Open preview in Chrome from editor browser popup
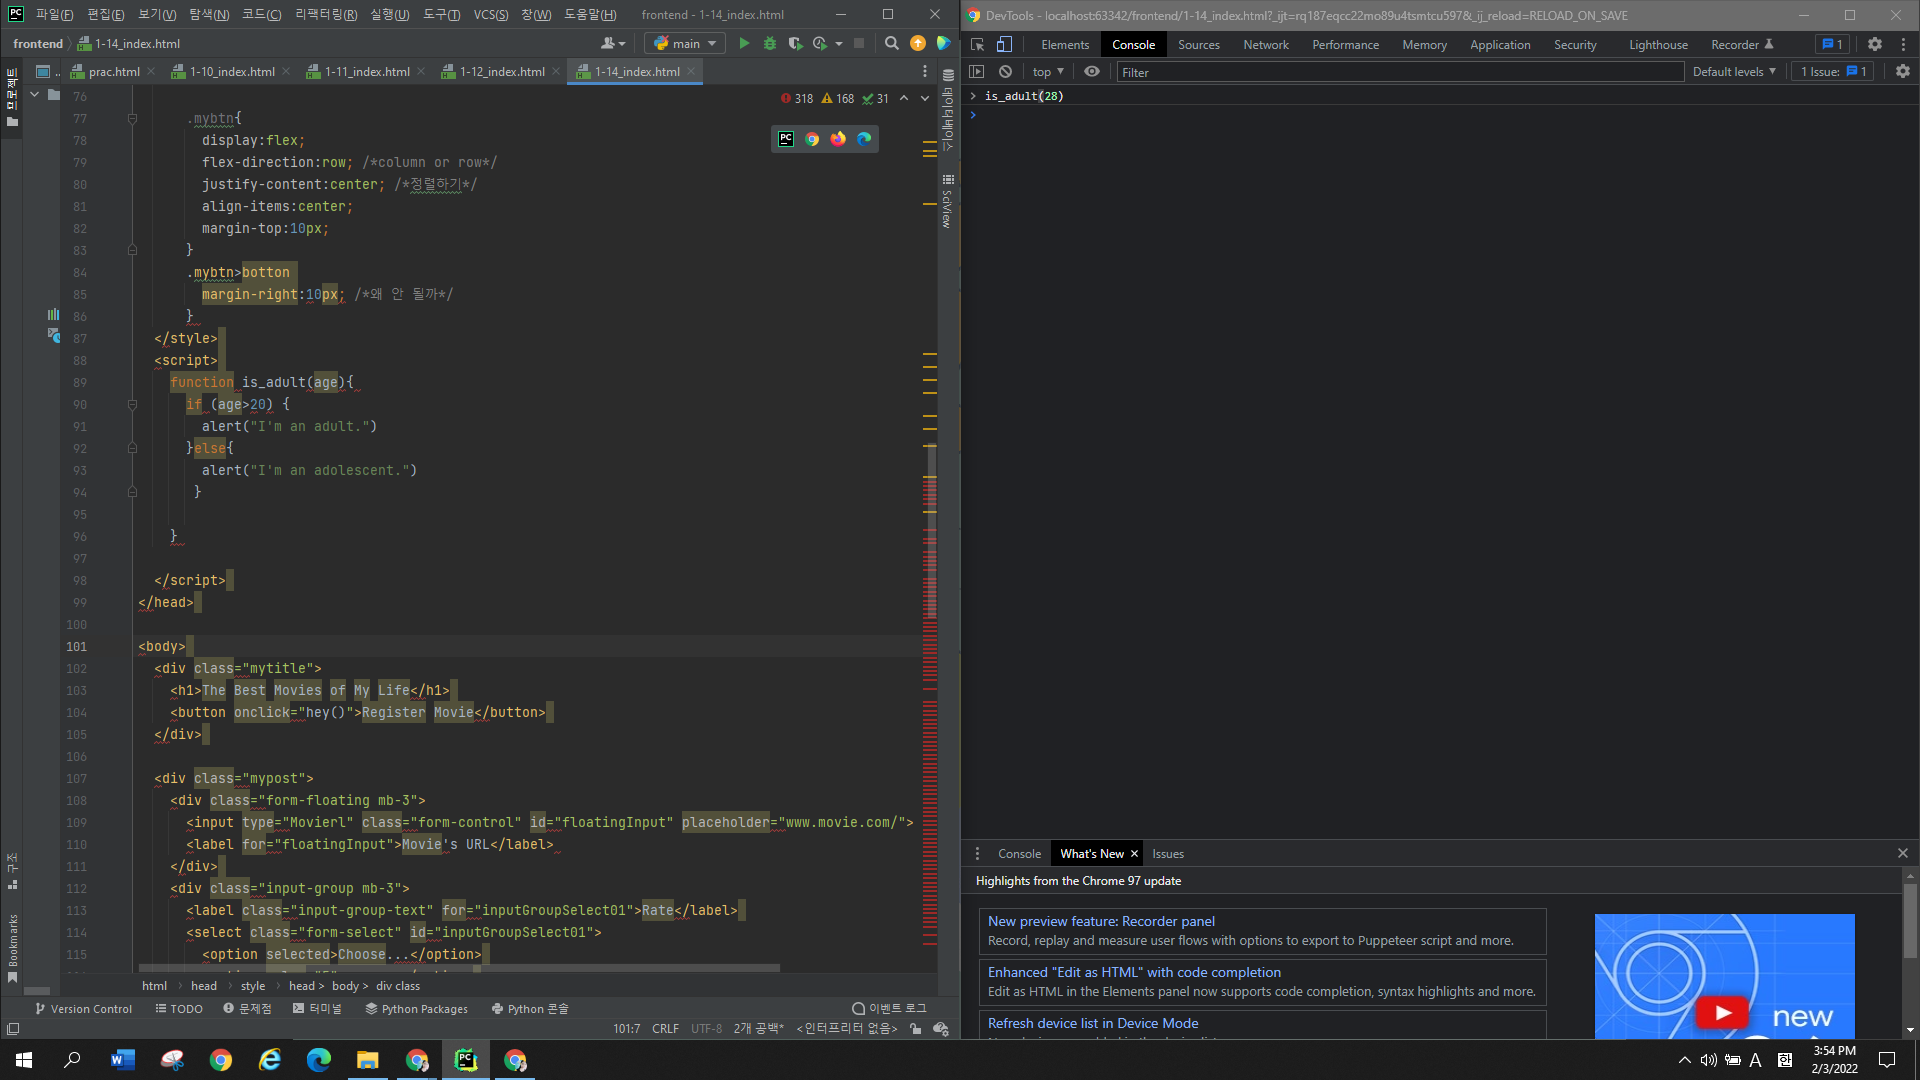The image size is (1920, 1080). [812, 139]
